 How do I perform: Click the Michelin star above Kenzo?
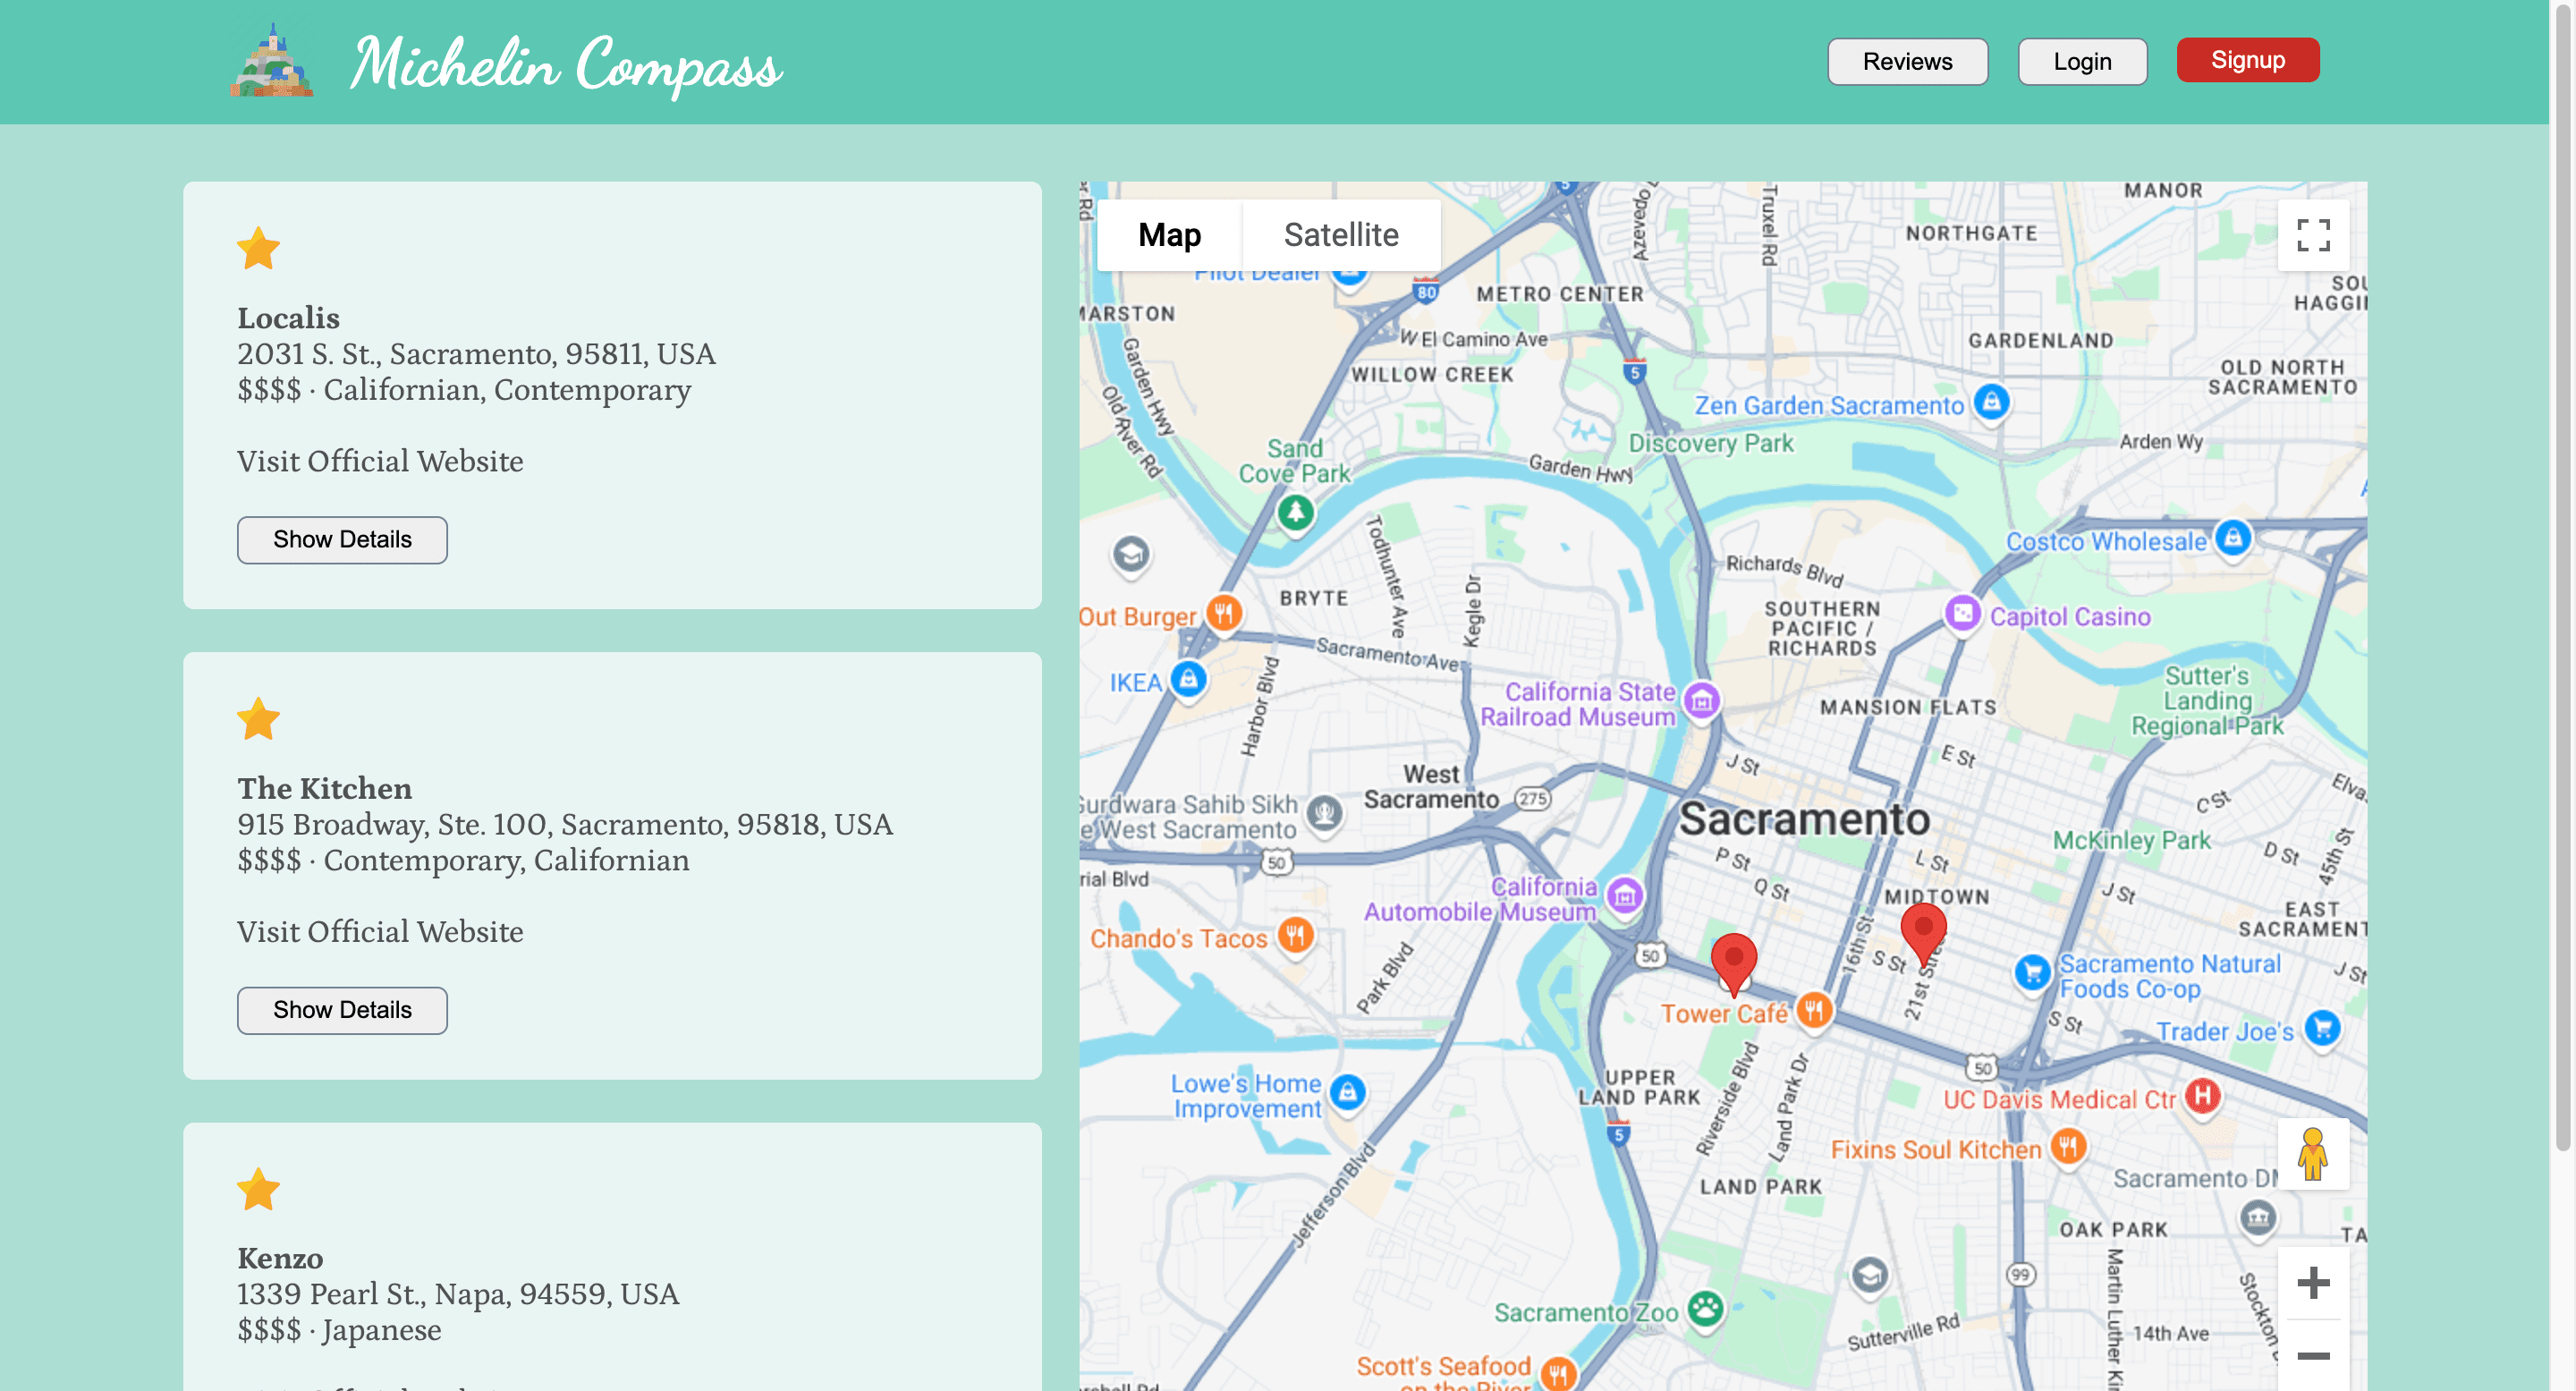(x=258, y=1189)
